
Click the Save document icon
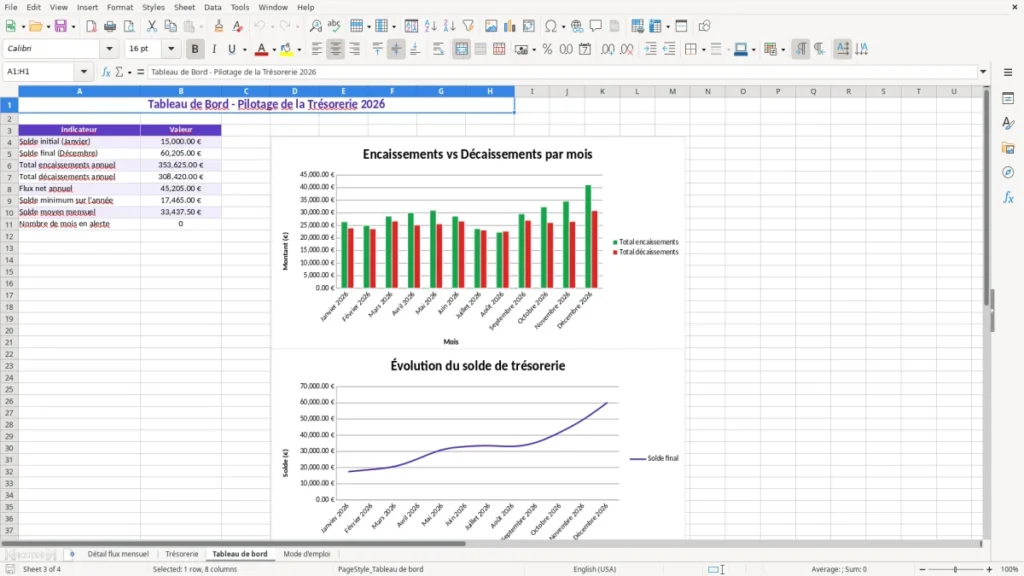click(x=61, y=26)
